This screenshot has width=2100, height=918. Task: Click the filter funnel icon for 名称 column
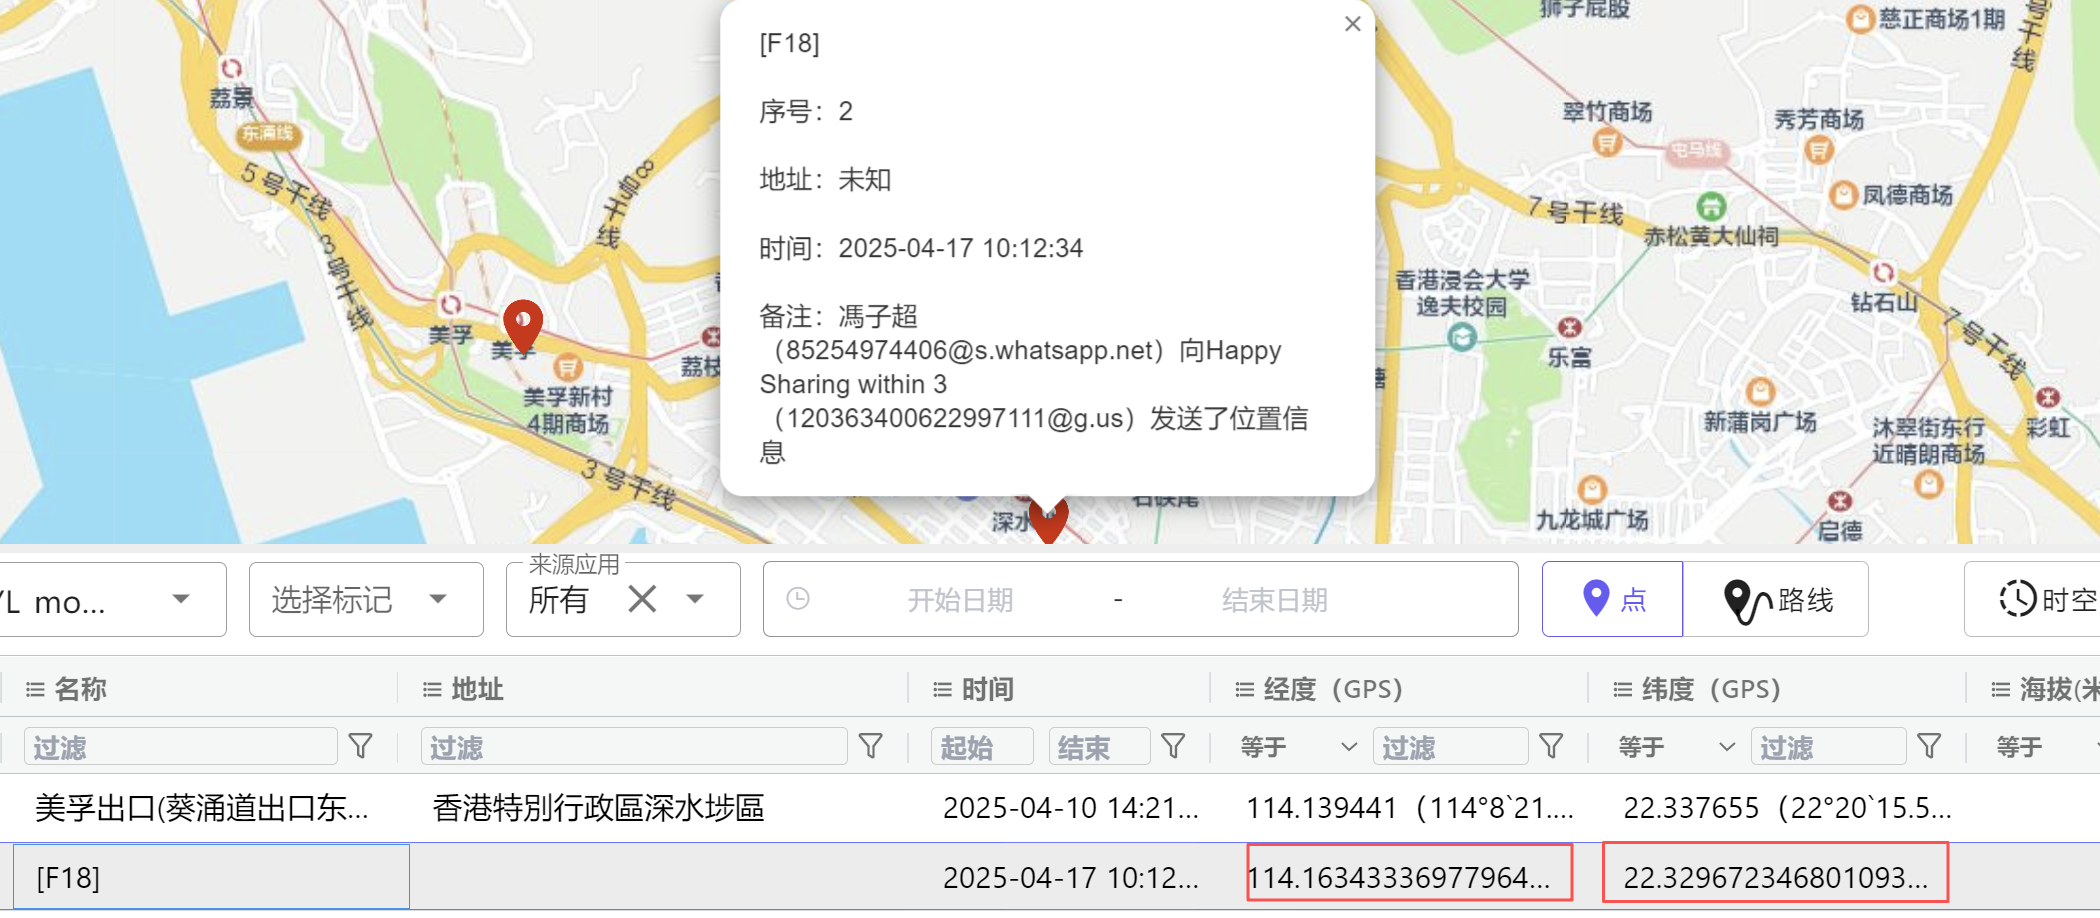click(x=360, y=746)
